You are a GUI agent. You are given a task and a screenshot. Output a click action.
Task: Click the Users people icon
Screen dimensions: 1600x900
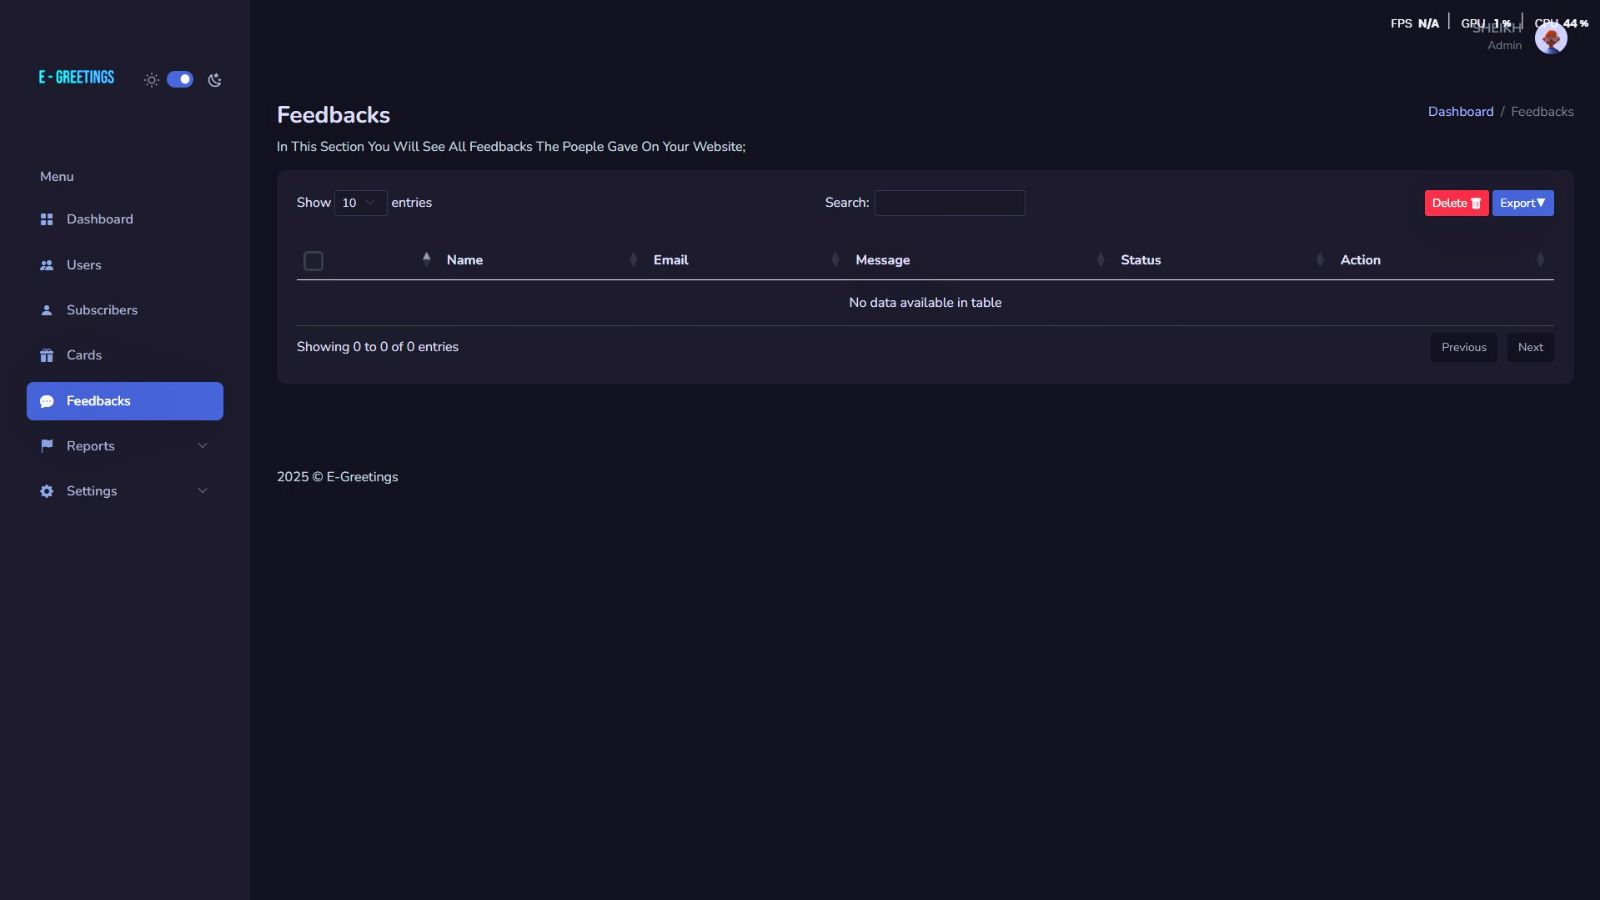pos(46,265)
